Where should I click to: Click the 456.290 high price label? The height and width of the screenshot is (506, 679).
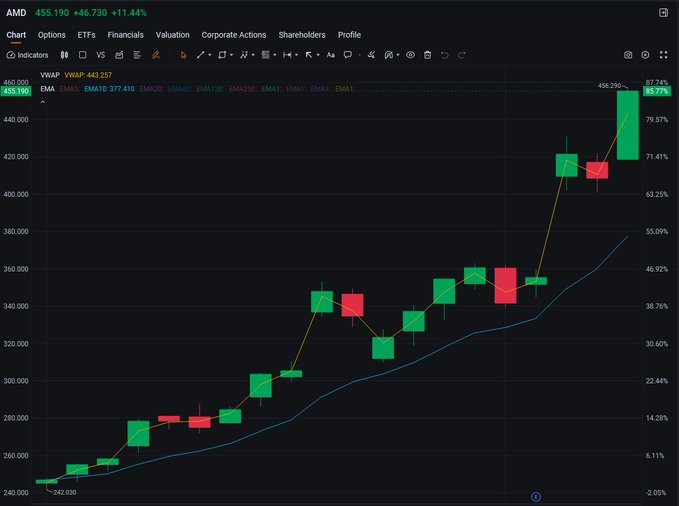pos(609,86)
